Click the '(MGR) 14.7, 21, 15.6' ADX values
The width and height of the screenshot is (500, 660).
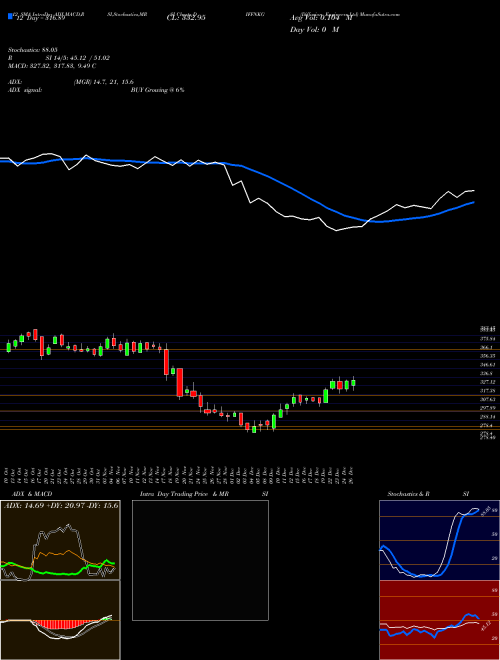tap(104, 82)
